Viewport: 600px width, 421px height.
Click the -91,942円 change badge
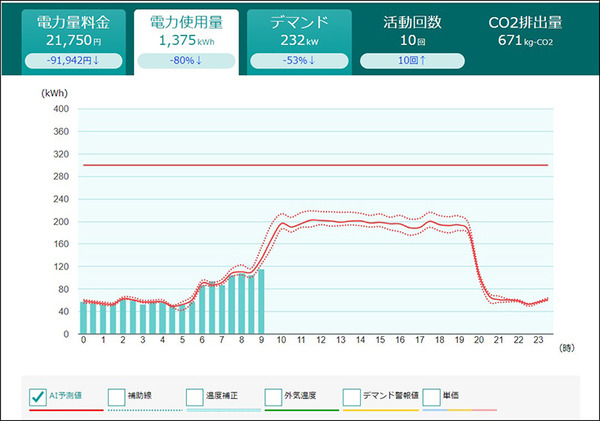coord(66,61)
